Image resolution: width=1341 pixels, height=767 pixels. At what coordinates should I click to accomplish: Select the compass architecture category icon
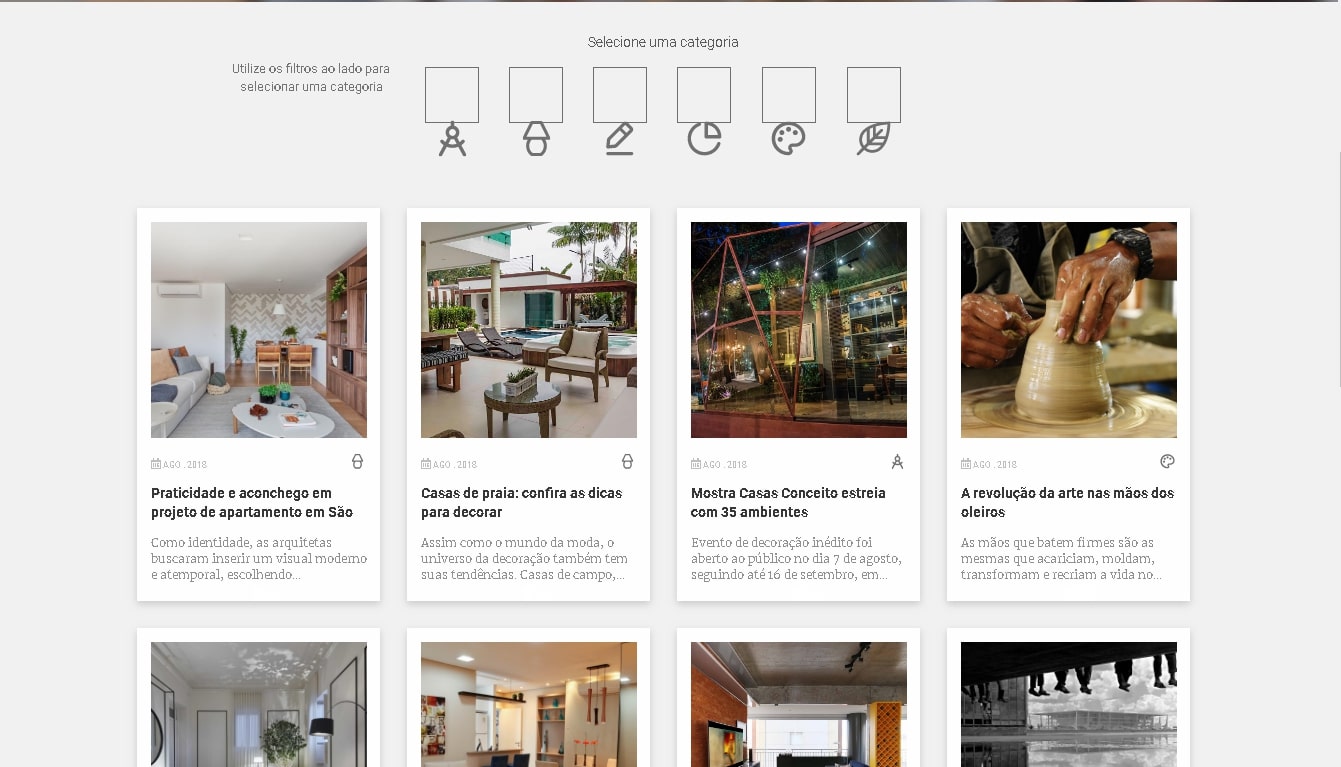tap(452, 140)
